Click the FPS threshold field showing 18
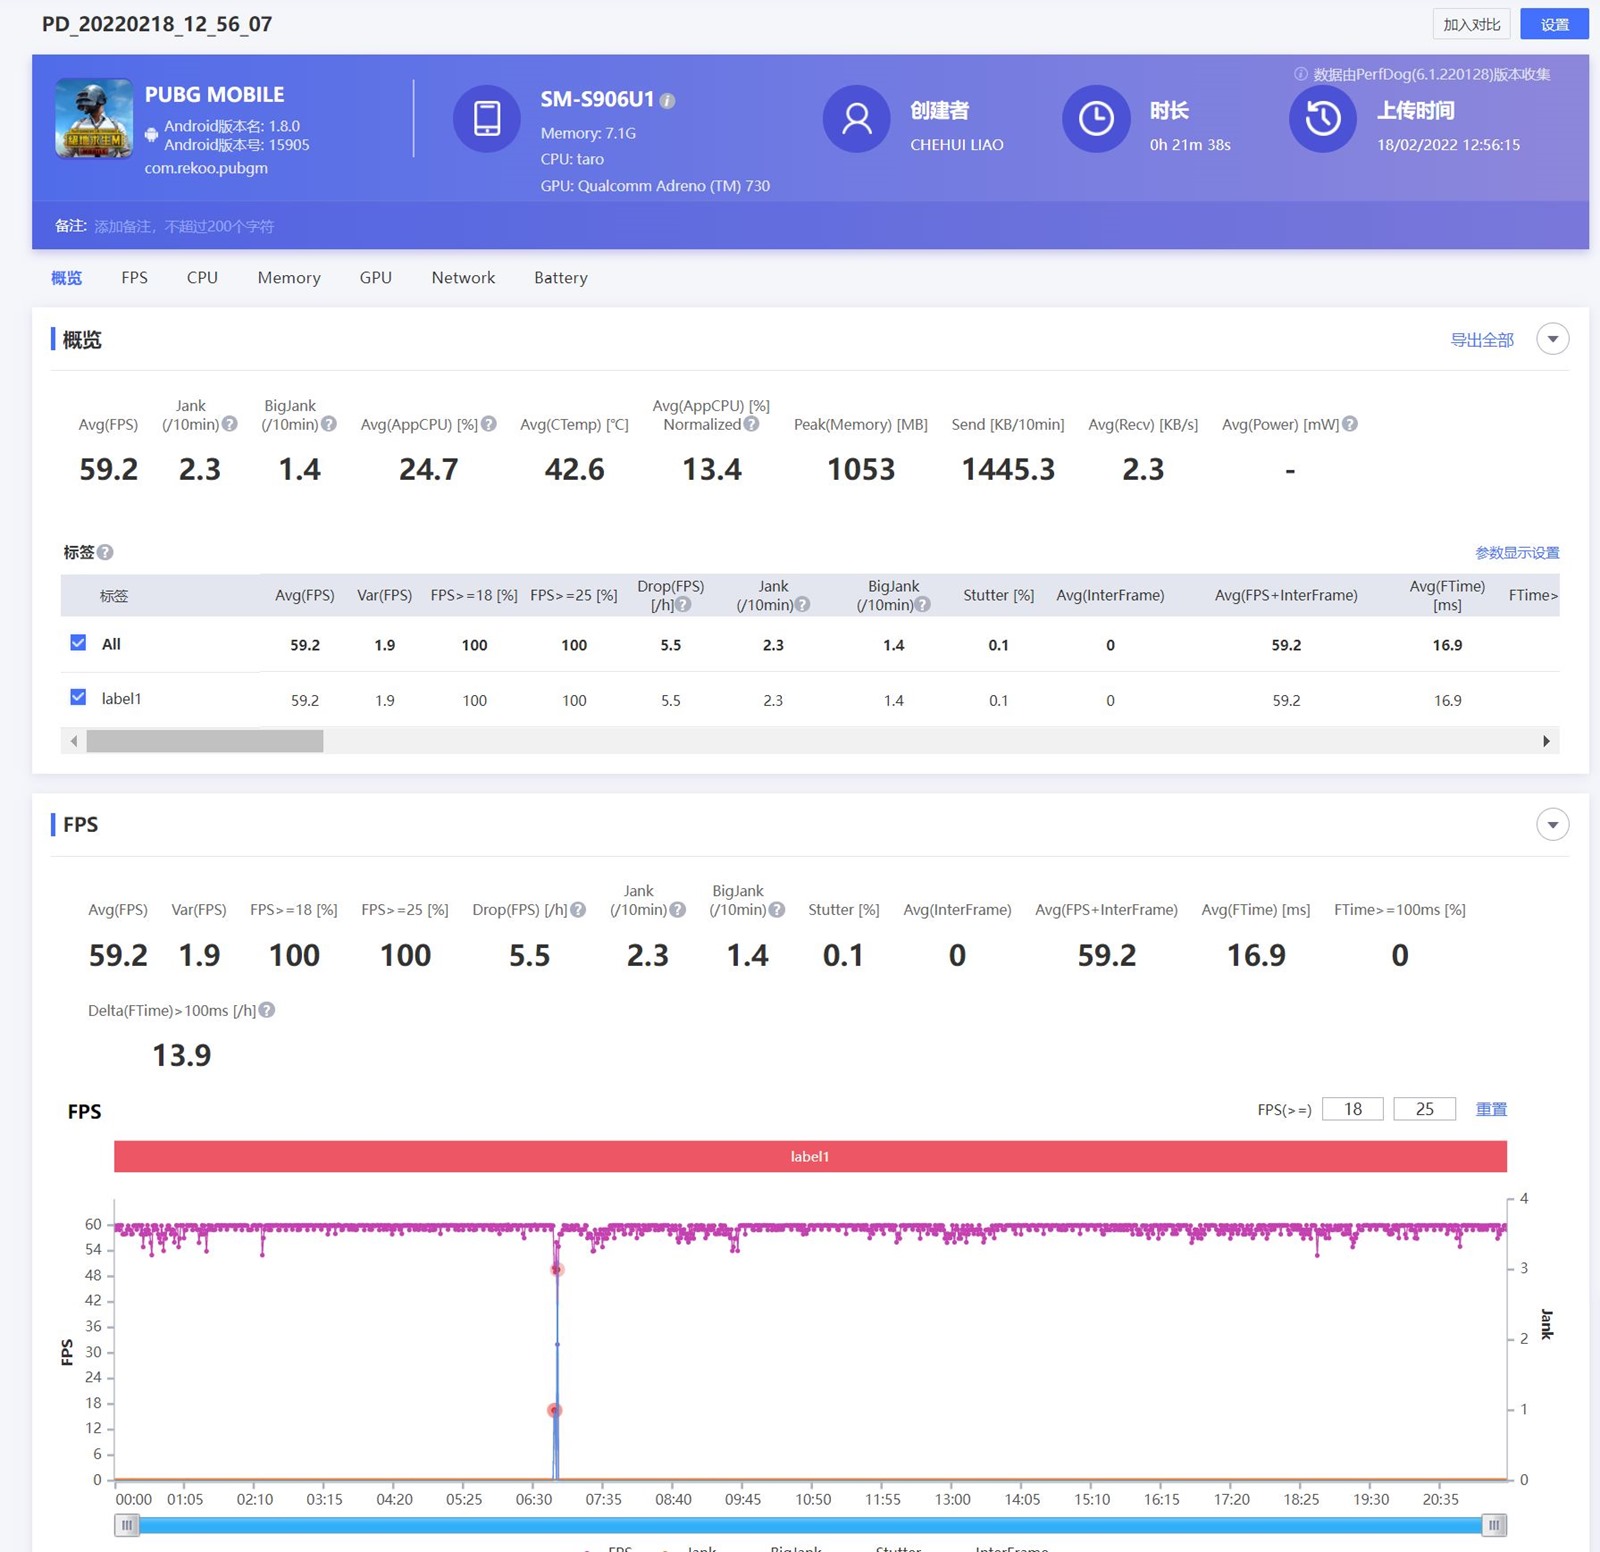Viewport: 1600px width, 1552px height. point(1352,1109)
